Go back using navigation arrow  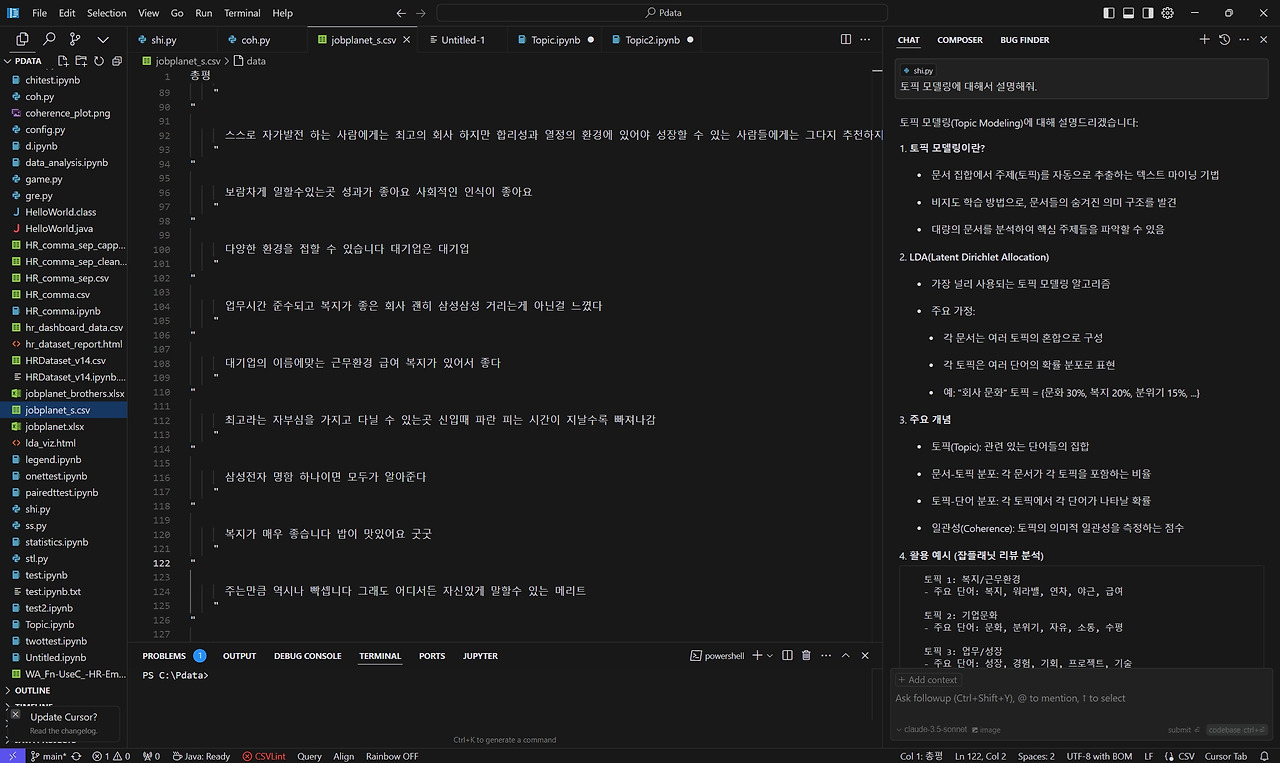tap(401, 13)
